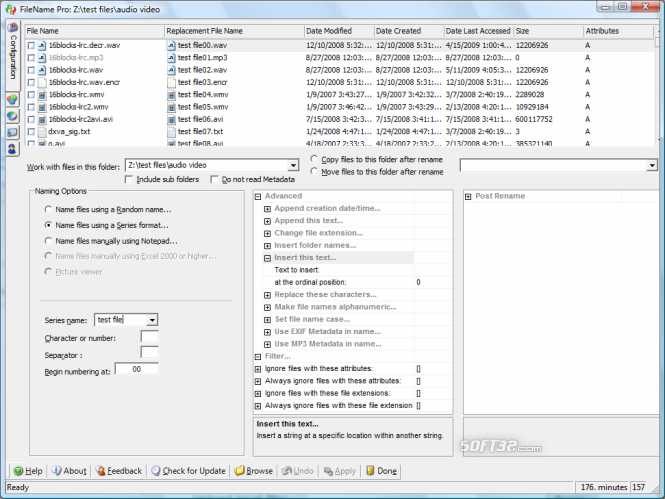Sort by the Date Modified column
The height and width of the screenshot is (499, 665).
tap(339, 31)
